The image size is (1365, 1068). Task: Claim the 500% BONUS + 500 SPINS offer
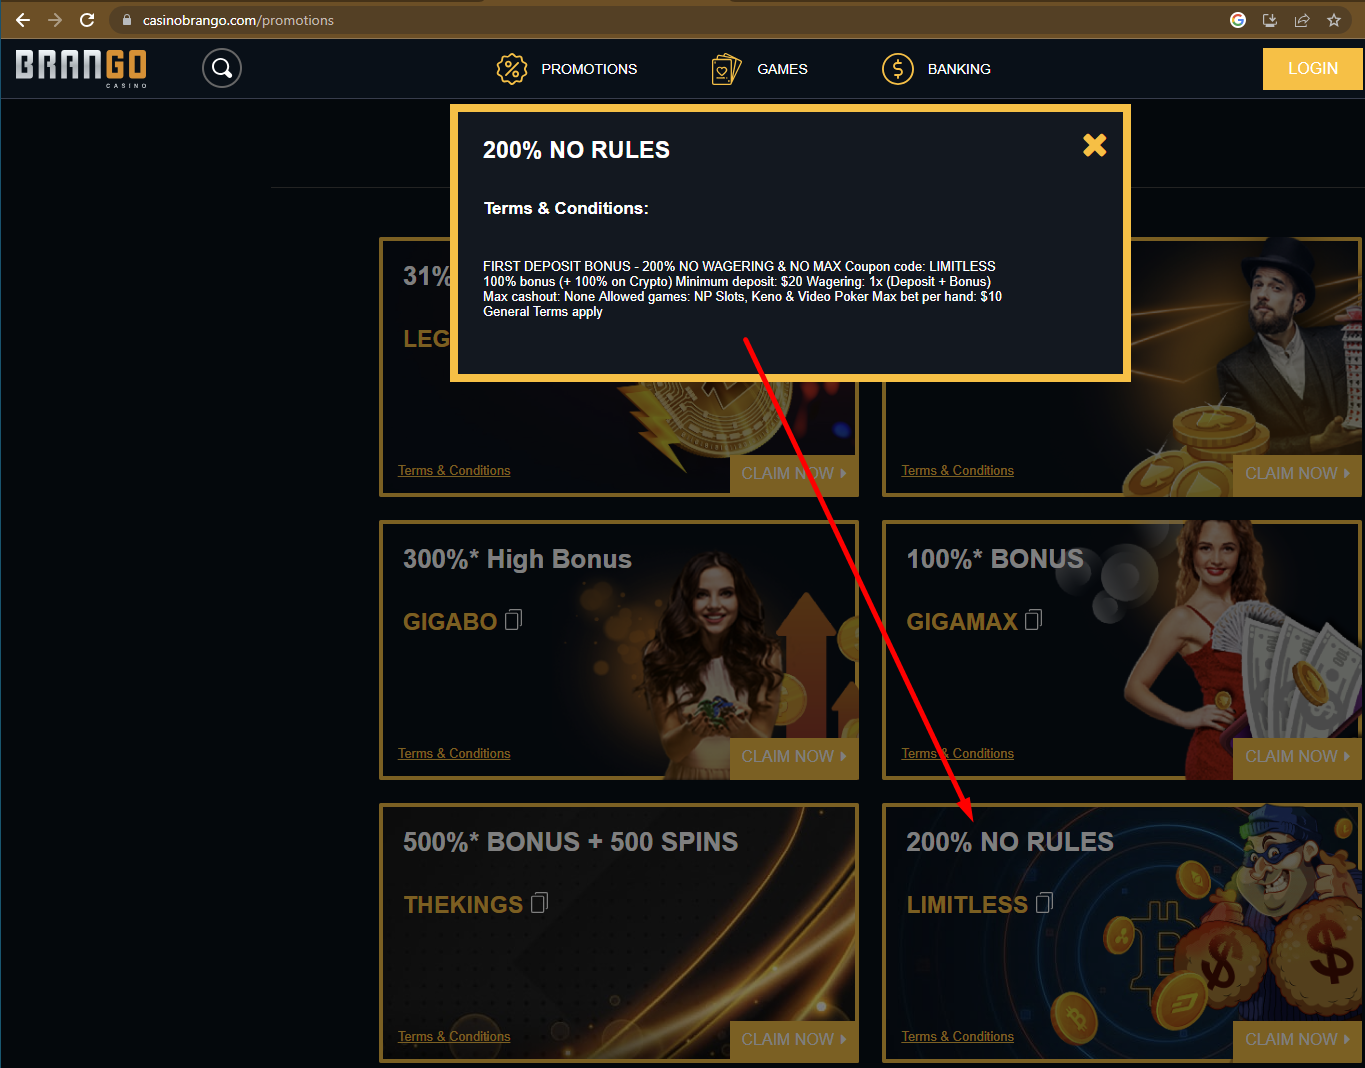[x=794, y=1040]
